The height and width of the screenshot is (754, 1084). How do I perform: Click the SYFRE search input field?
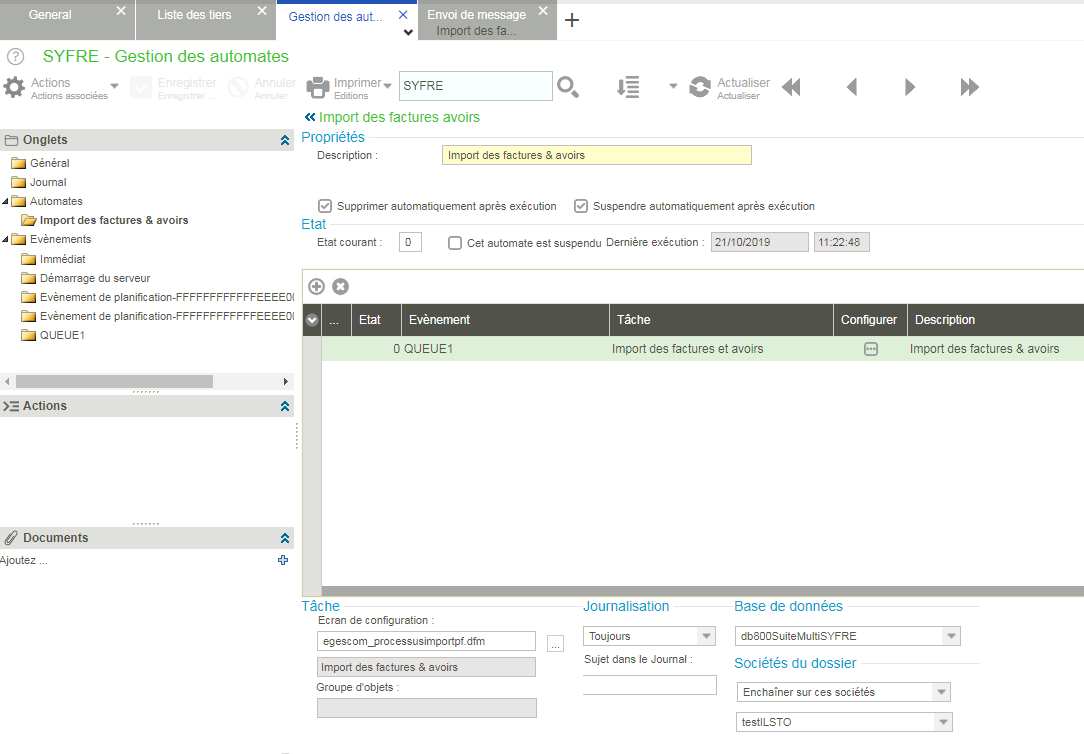(x=476, y=86)
